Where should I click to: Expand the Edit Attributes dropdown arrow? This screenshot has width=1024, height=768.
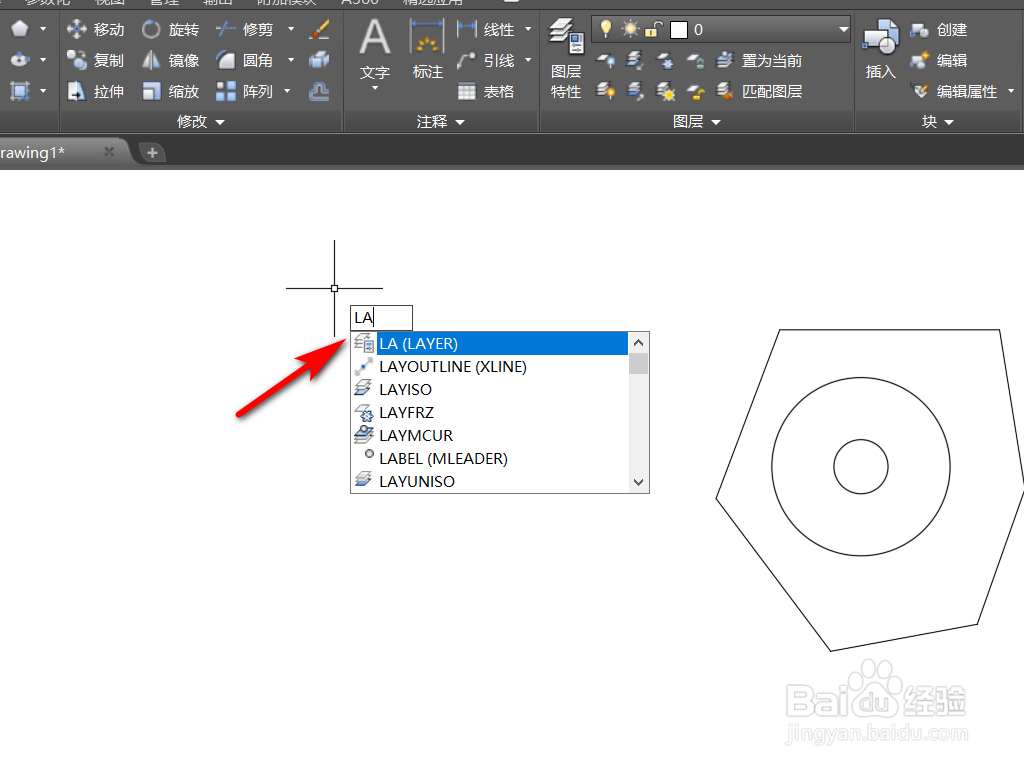[1011, 91]
